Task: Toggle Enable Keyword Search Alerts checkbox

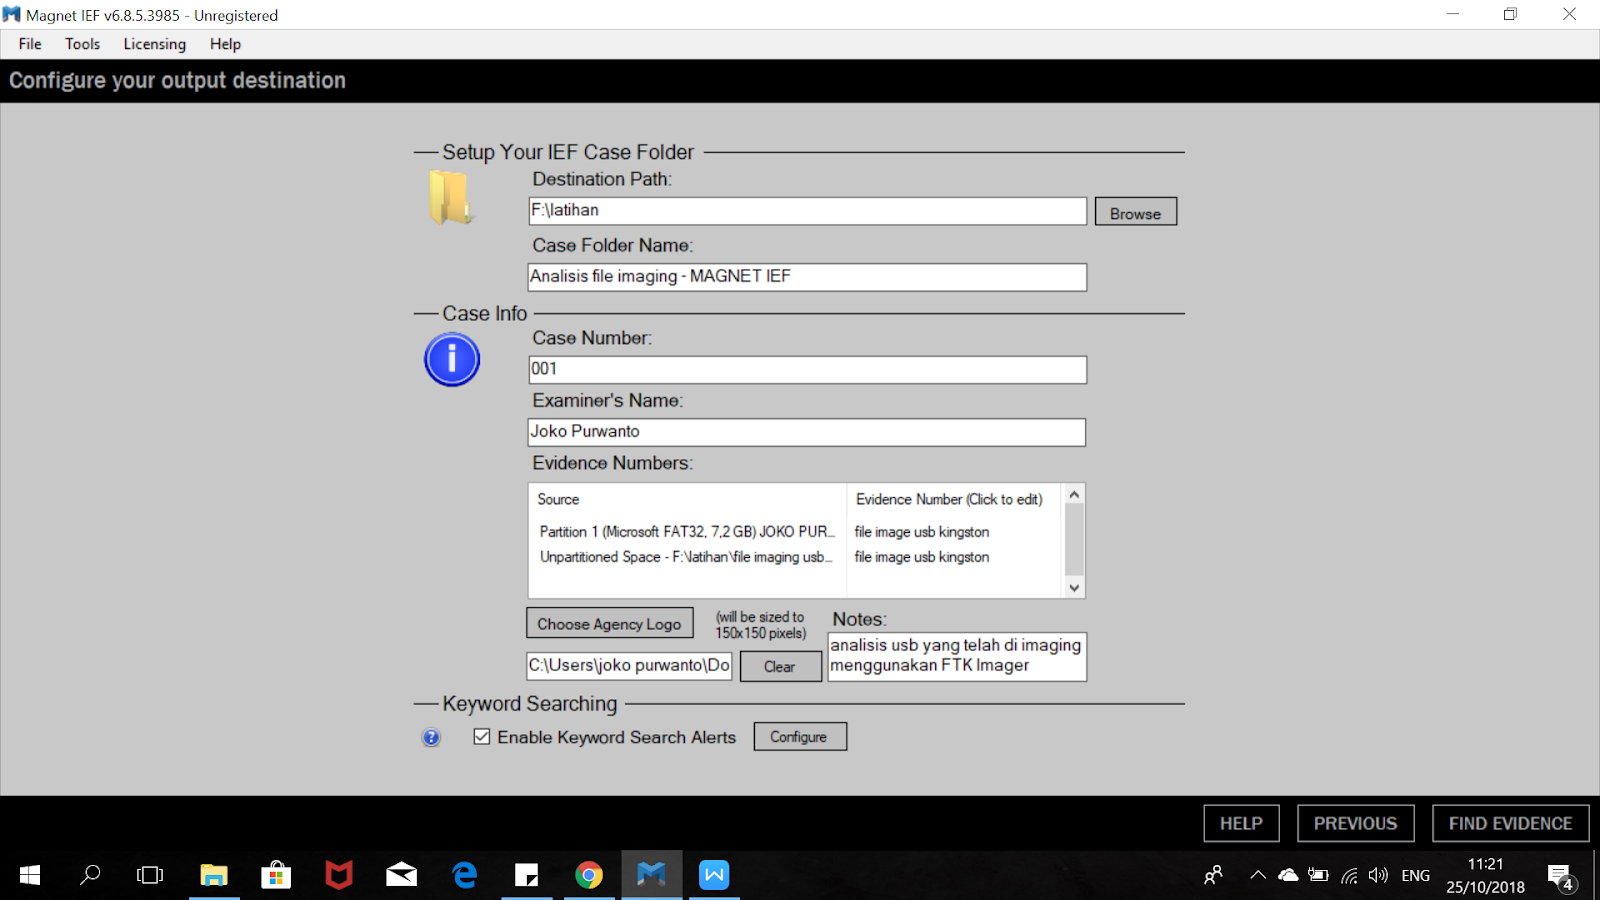Action: tap(482, 737)
